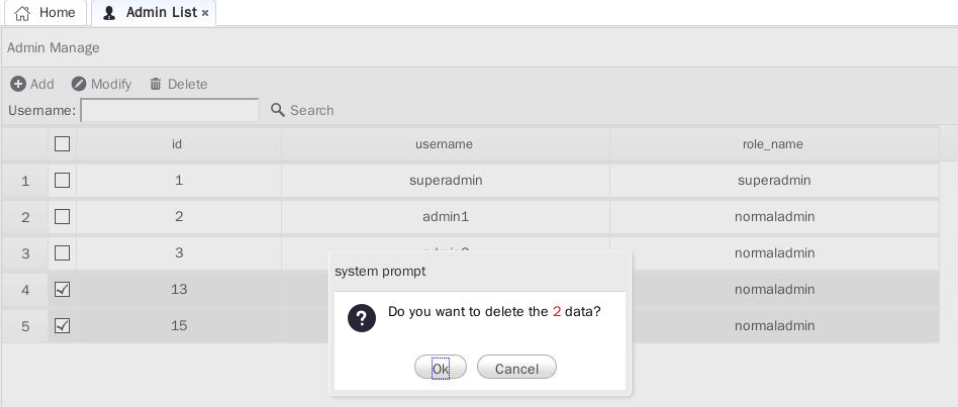Image resolution: width=958 pixels, height=407 pixels.
Task: Click the role_name column header
Action: (773, 144)
